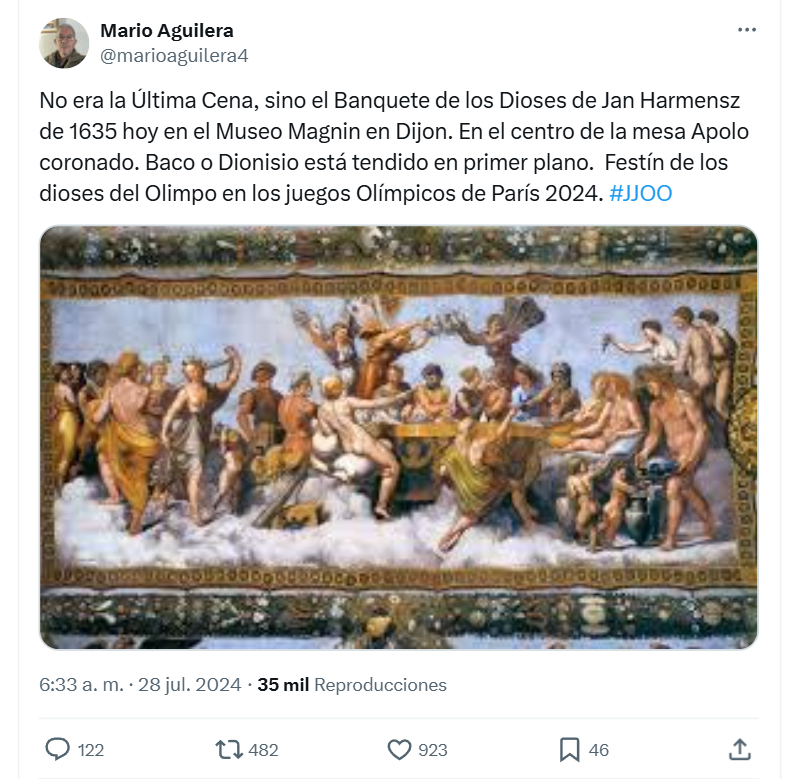Open the share upload arrow icon
The image size is (799, 779).
pyautogui.click(x=740, y=750)
